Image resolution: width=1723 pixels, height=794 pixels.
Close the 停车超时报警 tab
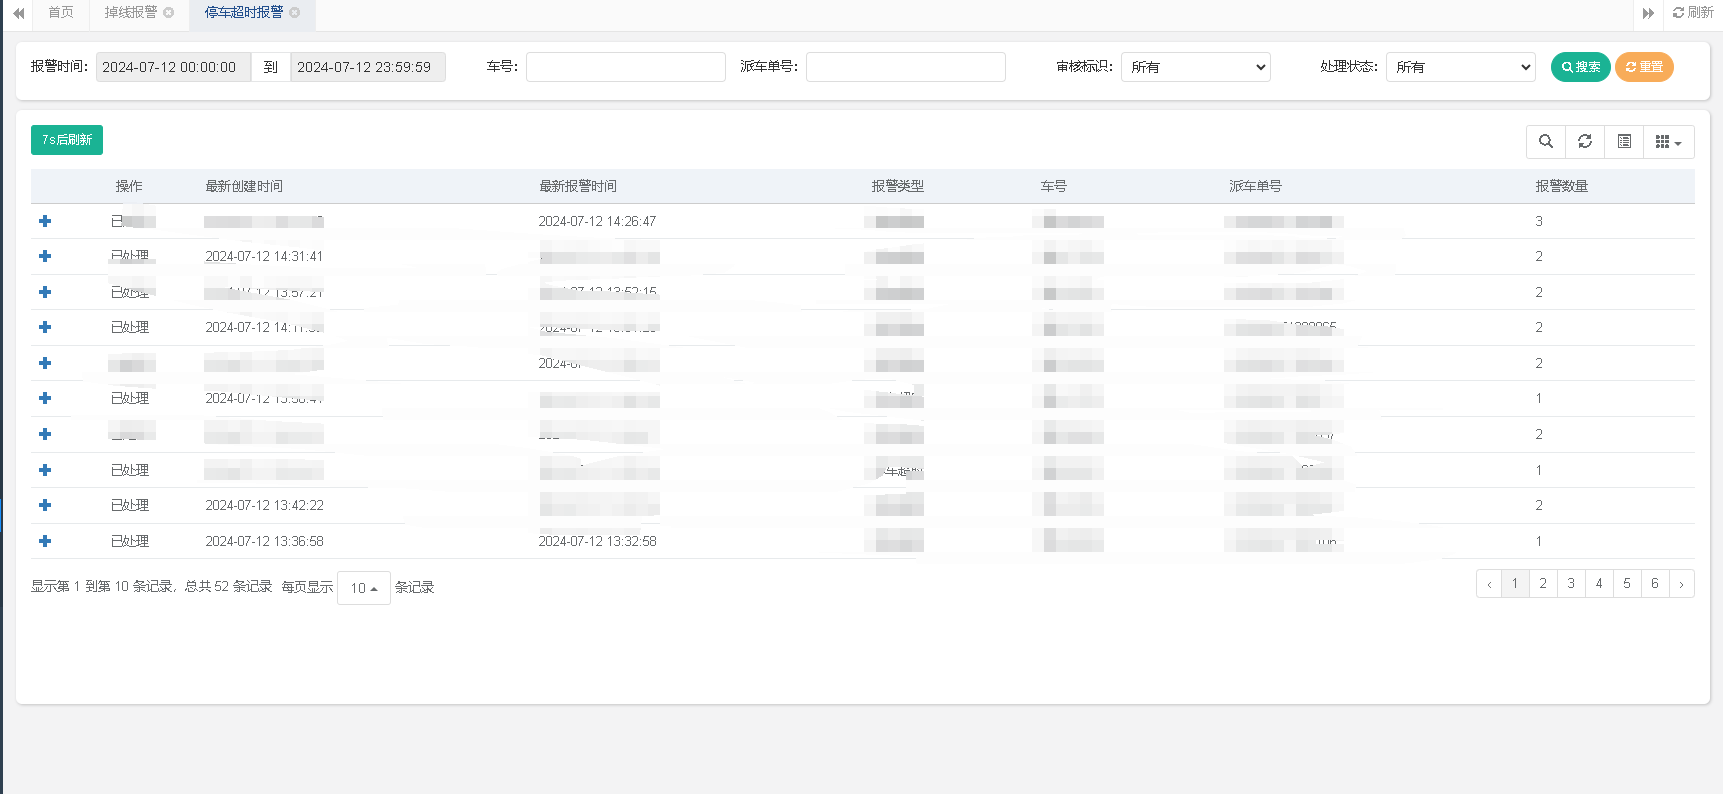(x=295, y=13)
